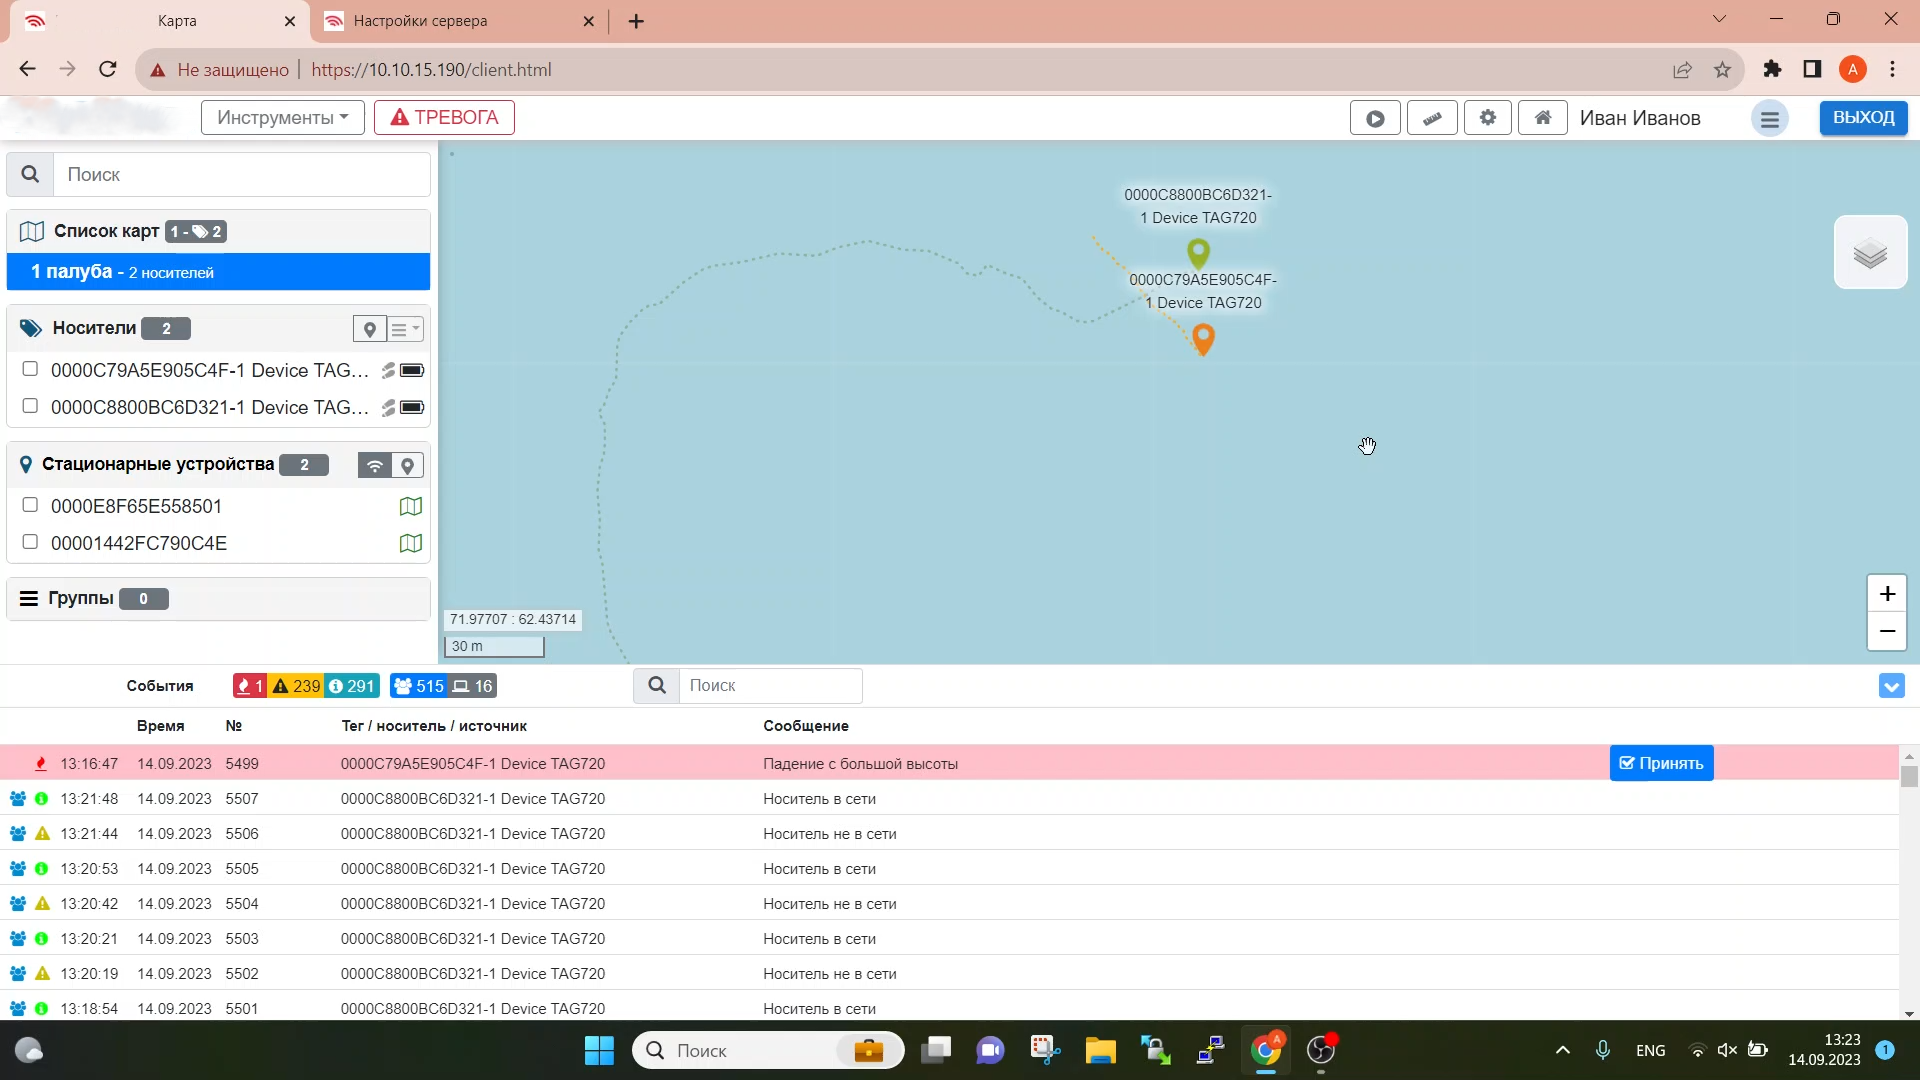This screenshot has width=1920, height=1080.
Task: Check the 0000C79A5E905C4F-1 carrier checkbox
Action: [x=30, y=369]
